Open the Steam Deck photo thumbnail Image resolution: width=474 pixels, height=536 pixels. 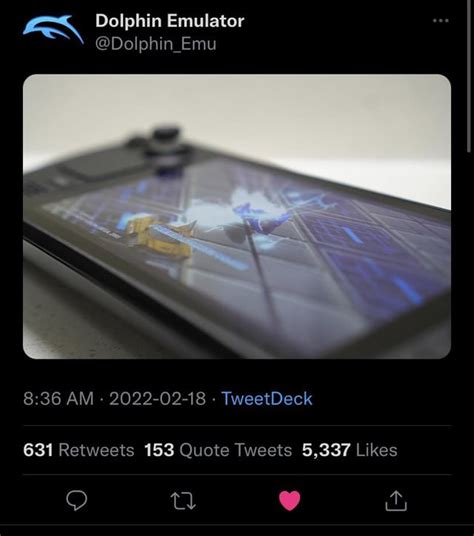coord(237,216)
